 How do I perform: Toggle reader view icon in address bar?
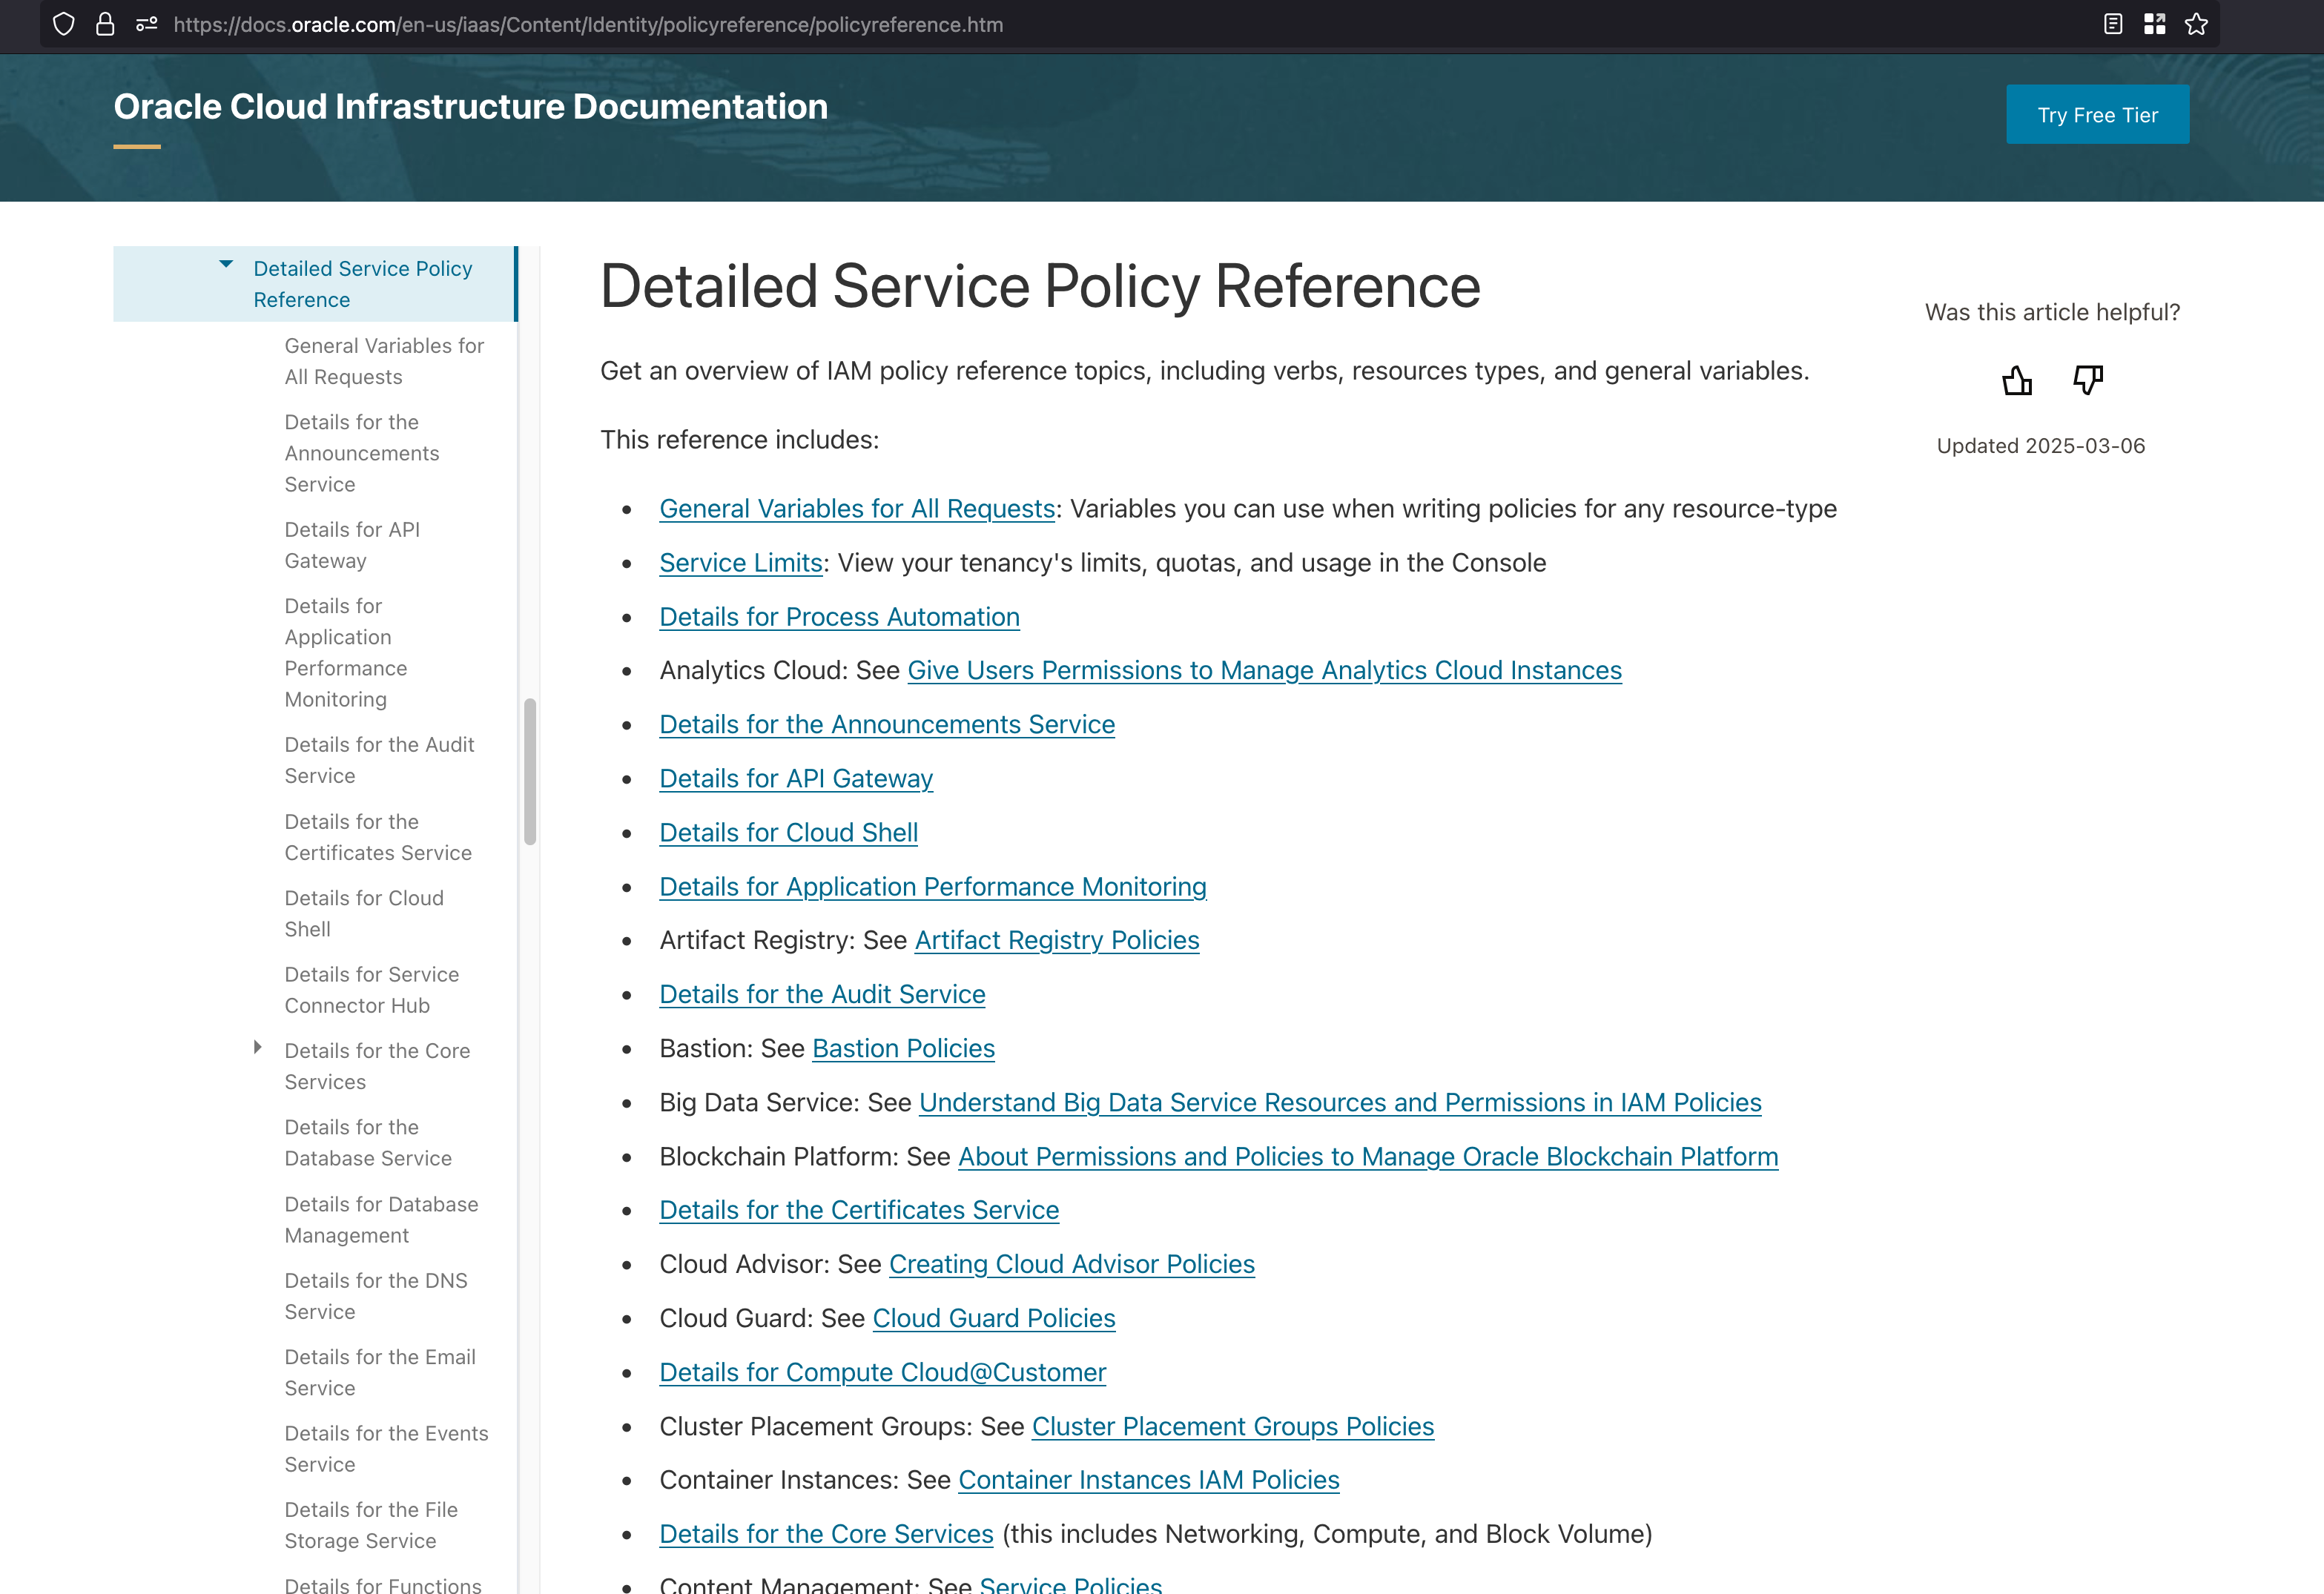[2113, 24]
